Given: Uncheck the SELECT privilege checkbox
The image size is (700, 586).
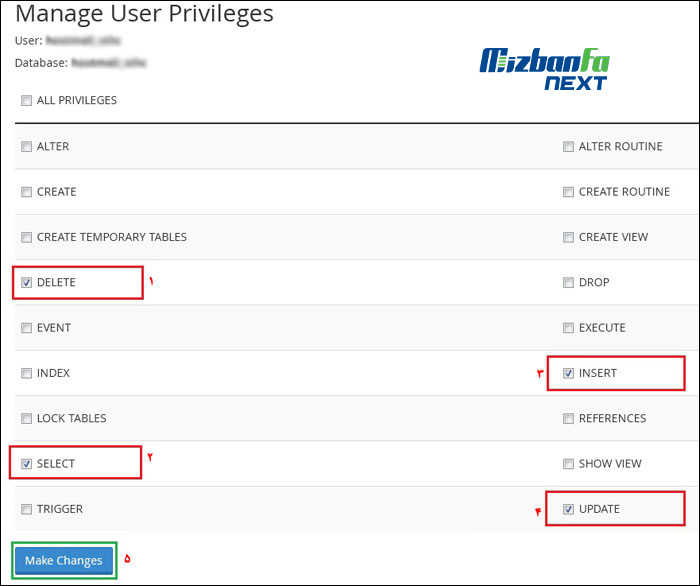Looking at the screenshot, I should pos(27,464).
